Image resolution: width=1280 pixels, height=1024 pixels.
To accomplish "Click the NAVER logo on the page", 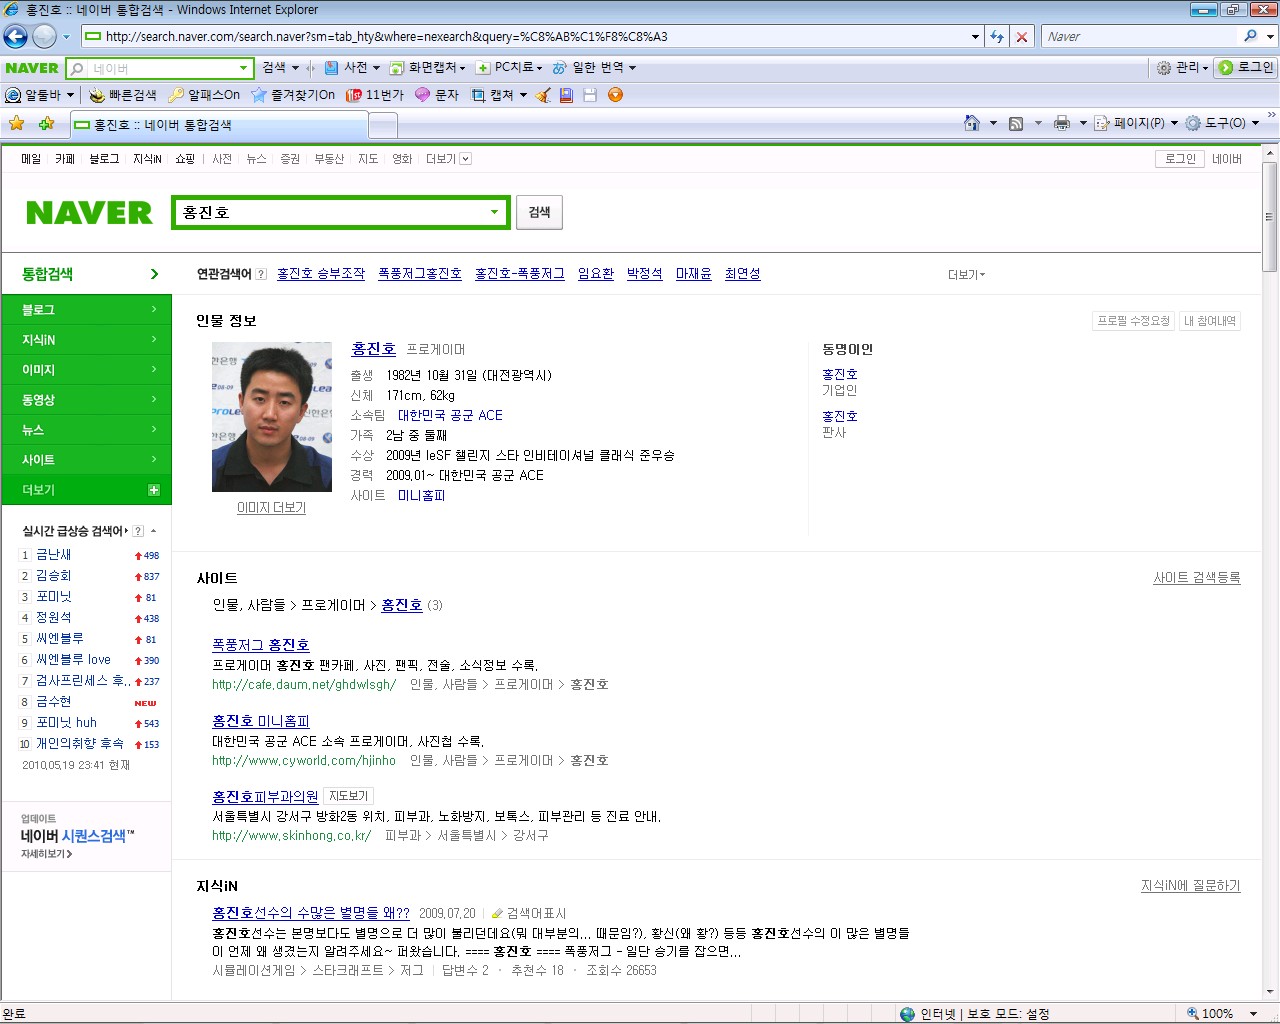I will [89, 213].
